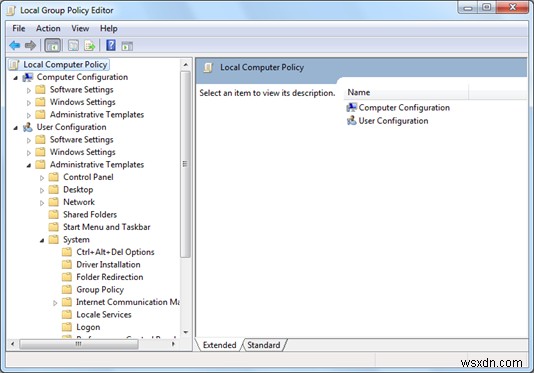
Task: Click Start Menu and Taskbar folder icon
Action: pyautogui.click(x=53, y=227)
